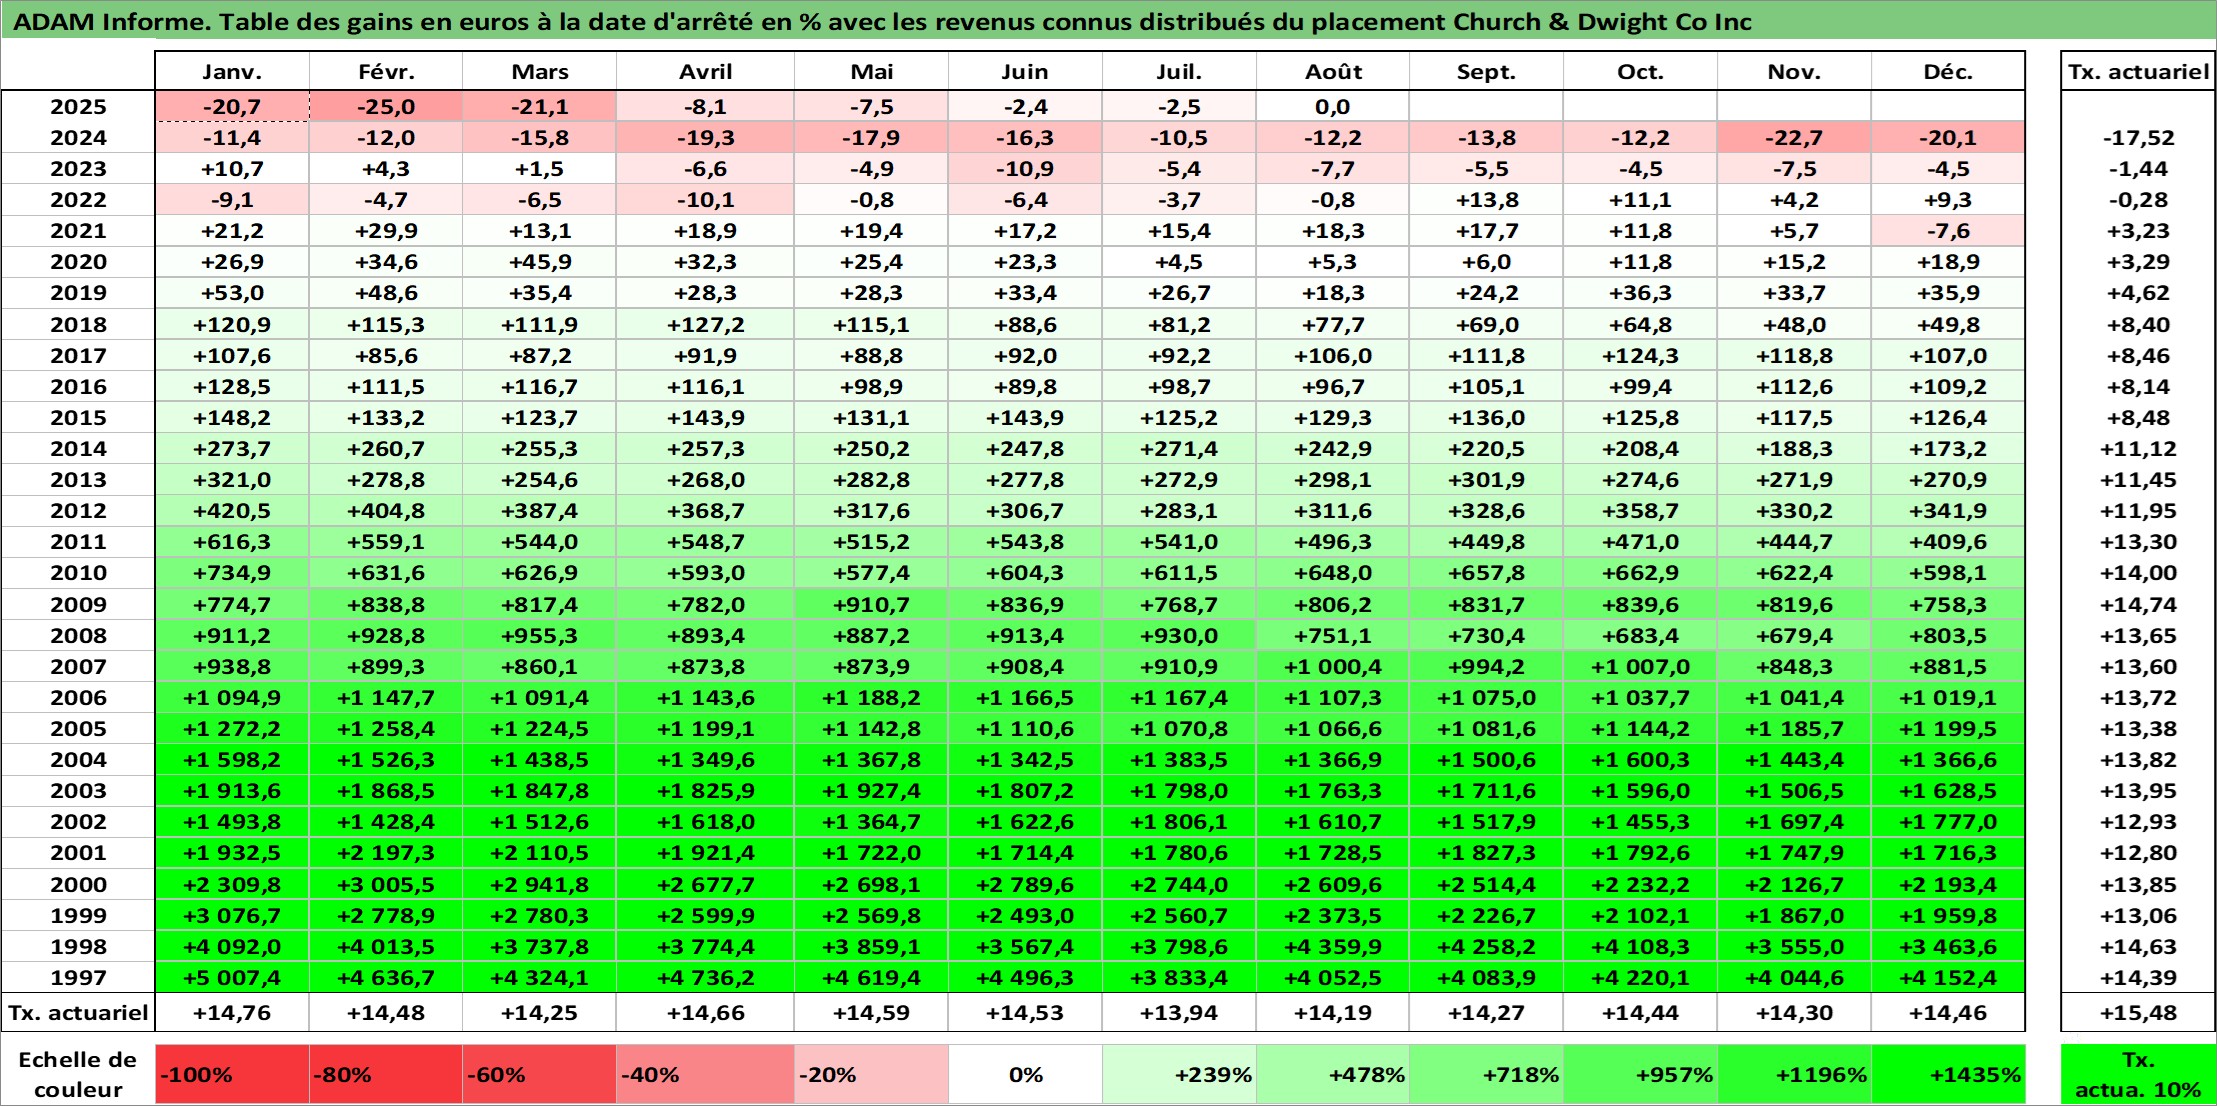Image resolution: width=2217 pixels, height=1106 pixels.
Task: Click the Tx. actua. 10% green legend box
Action: click(2138, 1075)
